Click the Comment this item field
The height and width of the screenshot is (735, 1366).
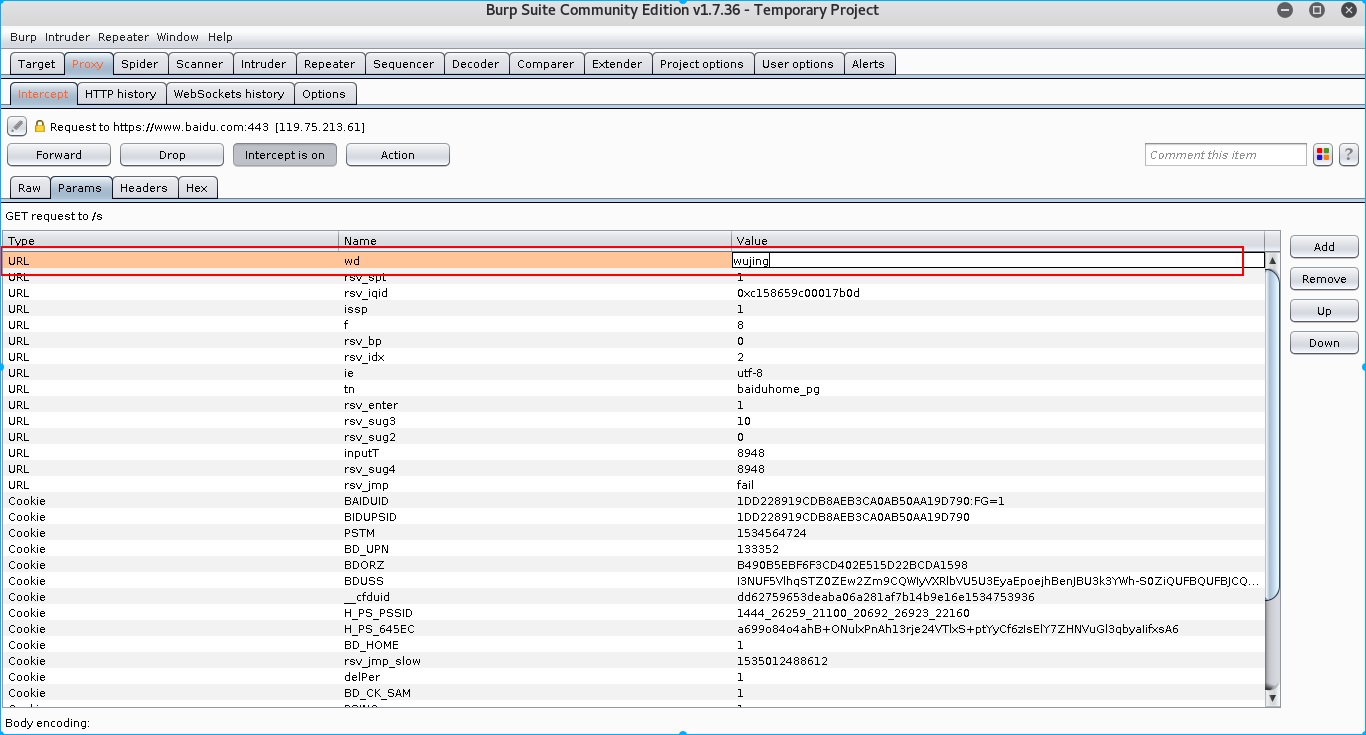[x=1226, y=155]
